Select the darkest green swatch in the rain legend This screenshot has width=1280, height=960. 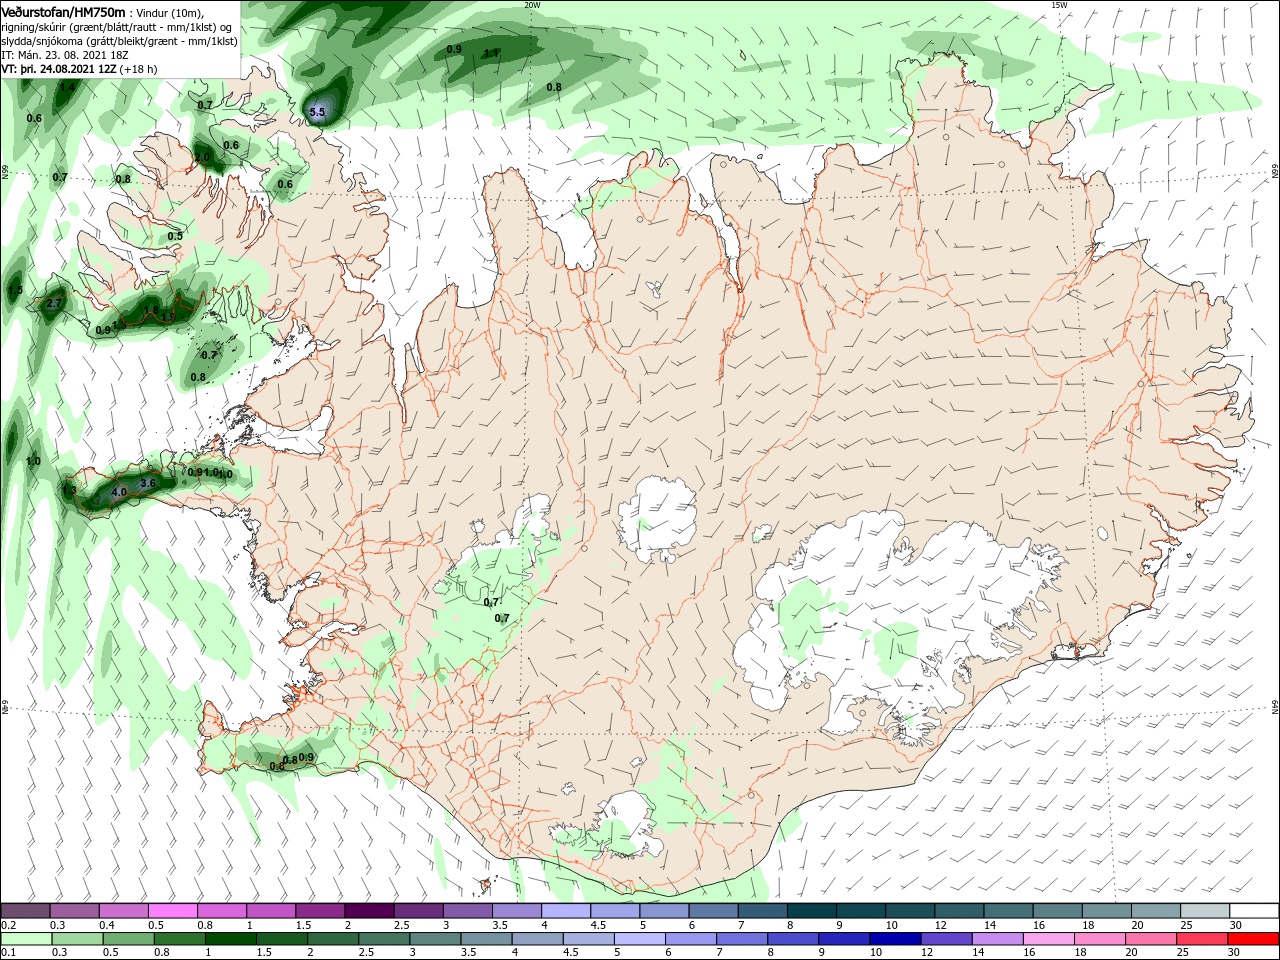pyautogui.click(x=231, y=939)
